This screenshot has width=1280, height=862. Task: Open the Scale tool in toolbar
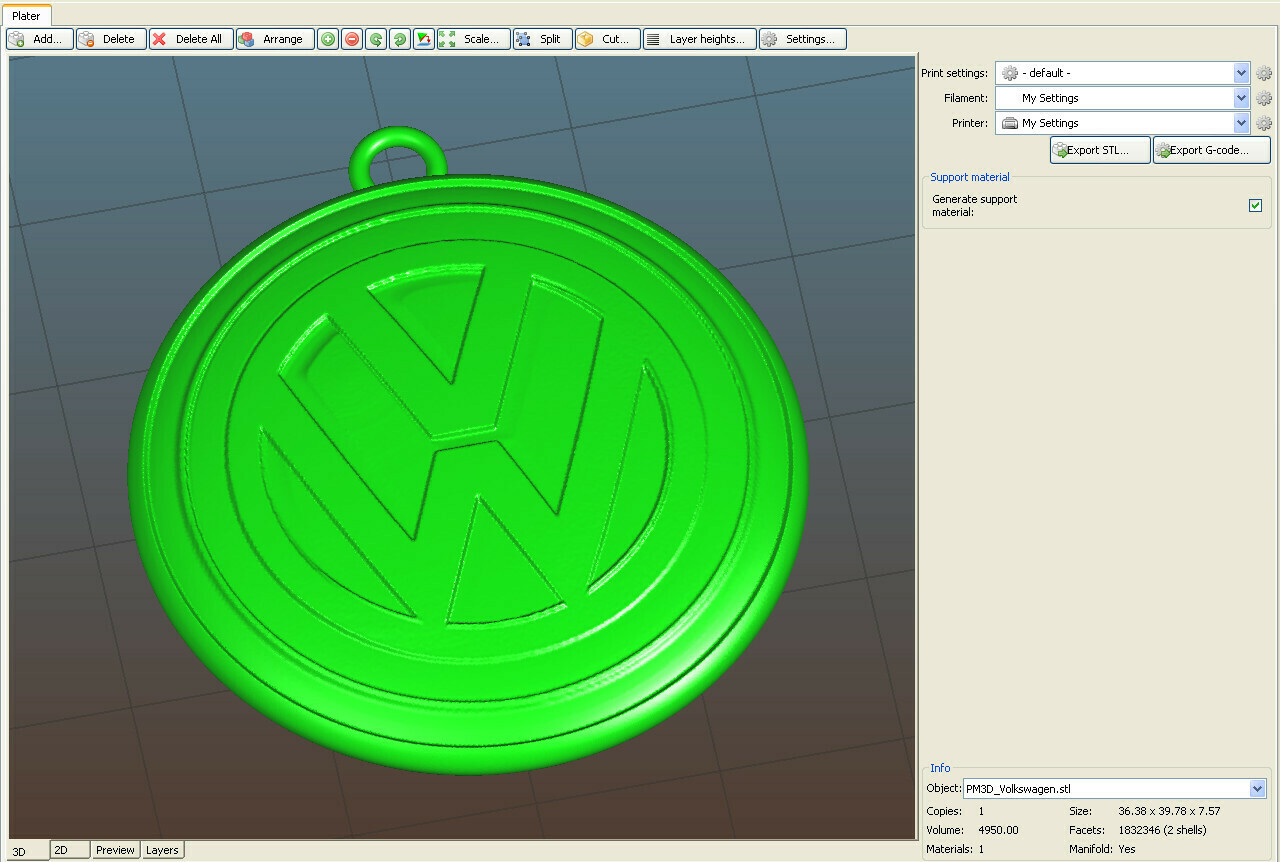point(473,39)
